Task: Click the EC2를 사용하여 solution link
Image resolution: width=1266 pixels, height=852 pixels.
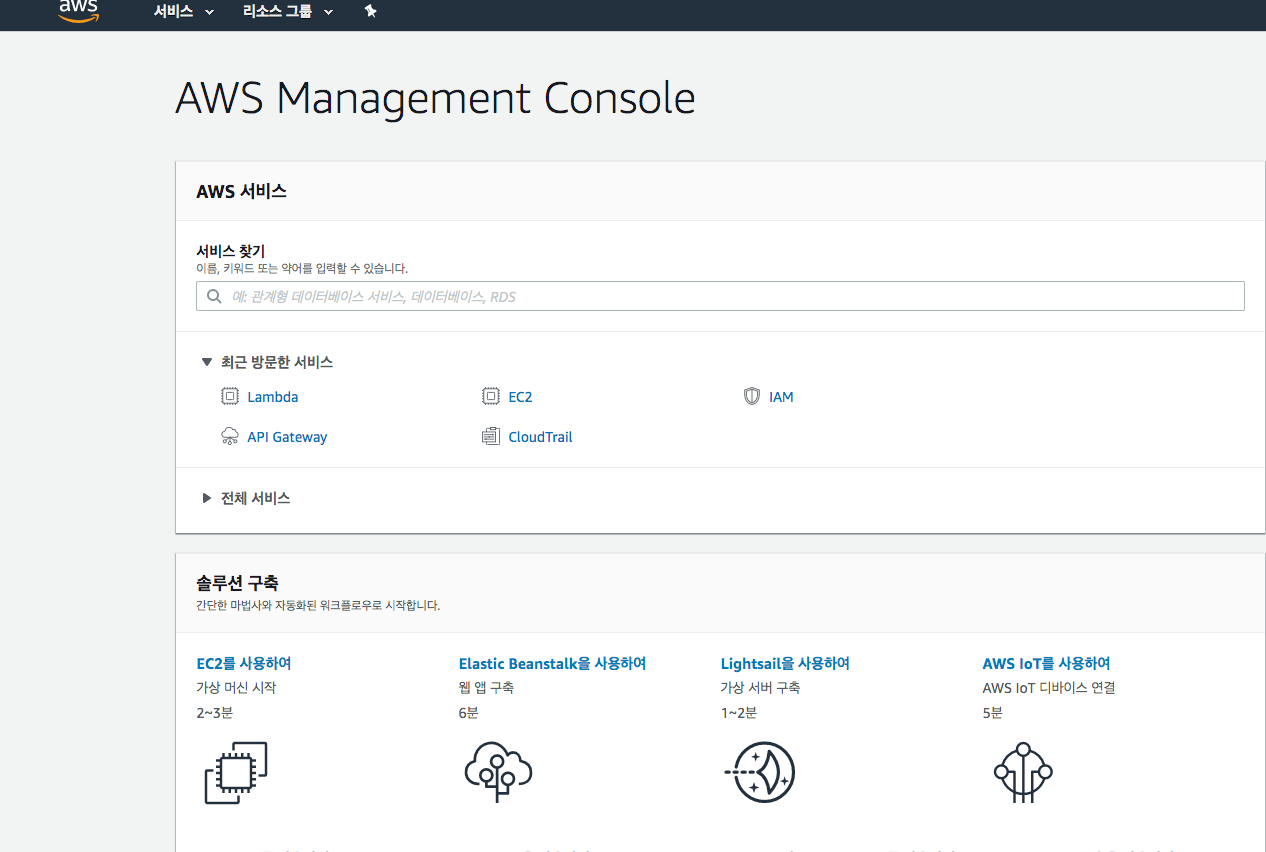Action: (x=244, y=663)
